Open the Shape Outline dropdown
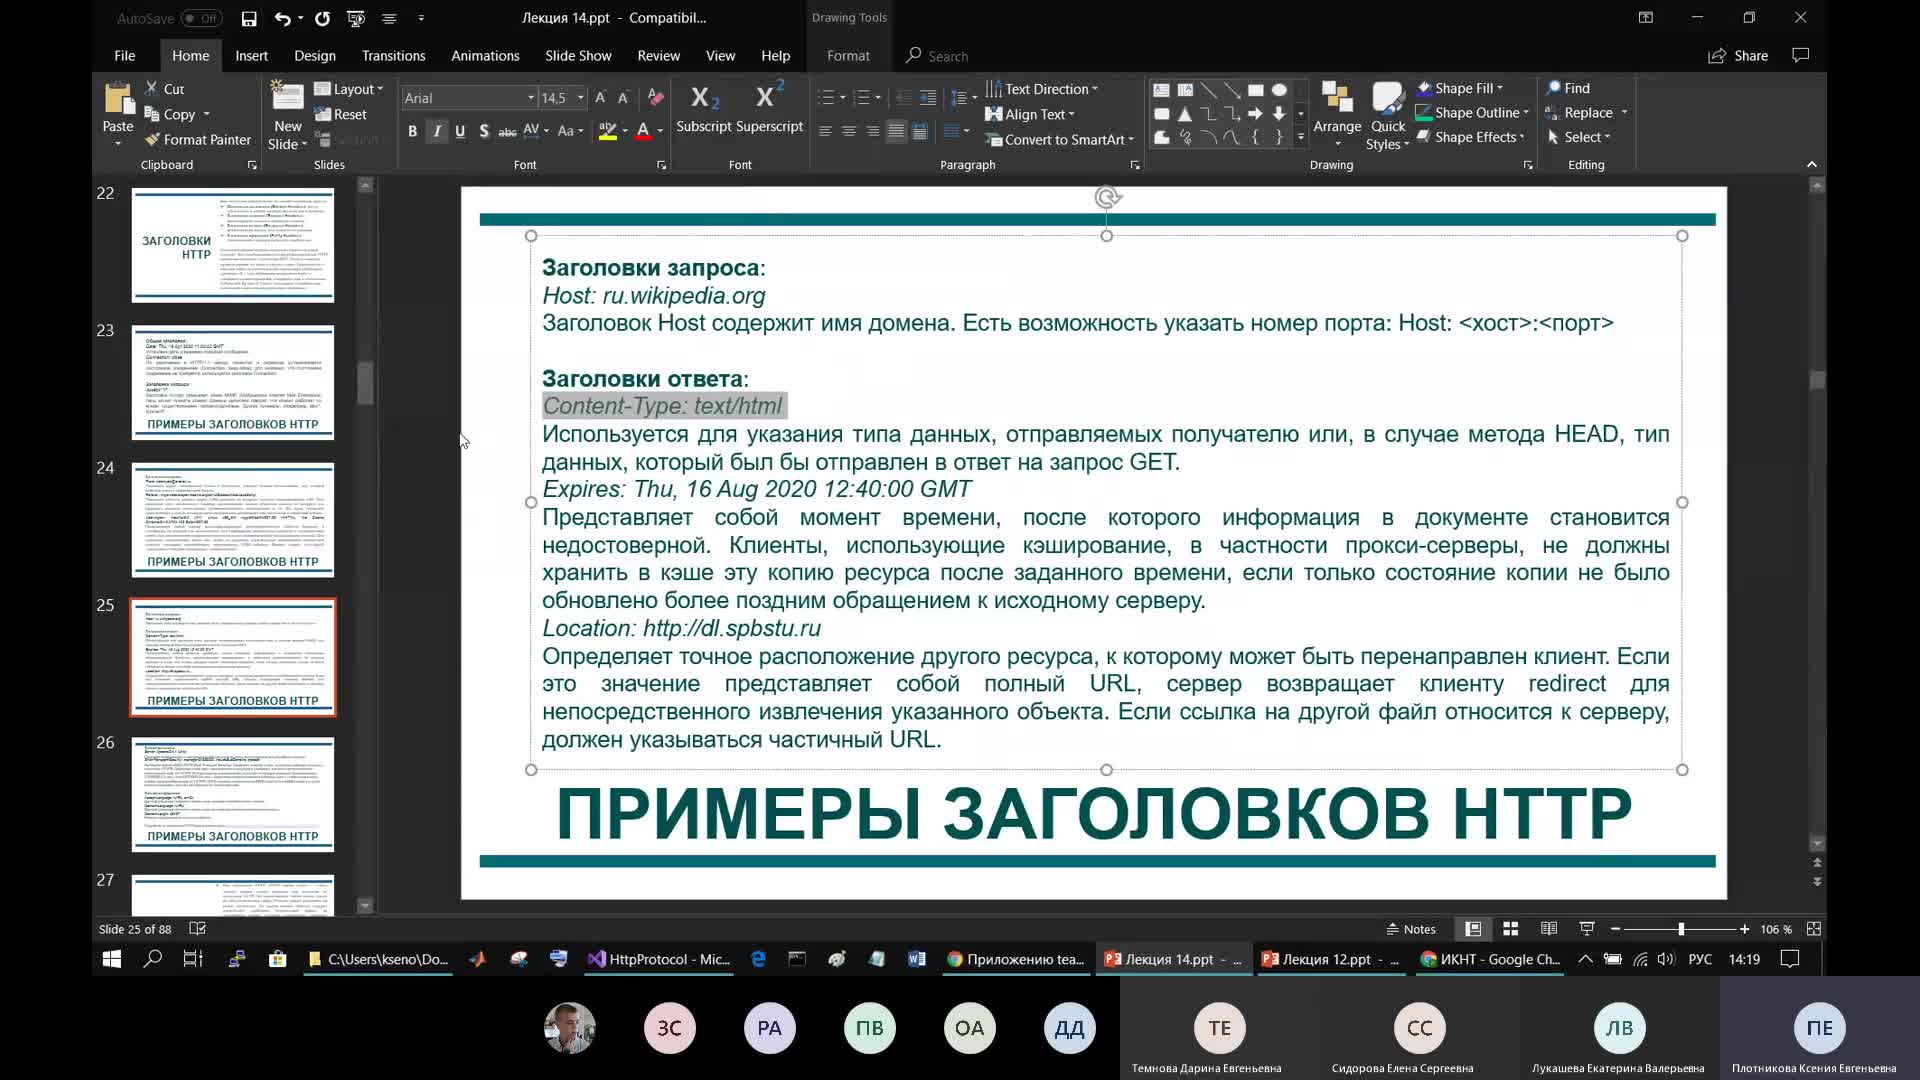 [x=1472, y=113]
